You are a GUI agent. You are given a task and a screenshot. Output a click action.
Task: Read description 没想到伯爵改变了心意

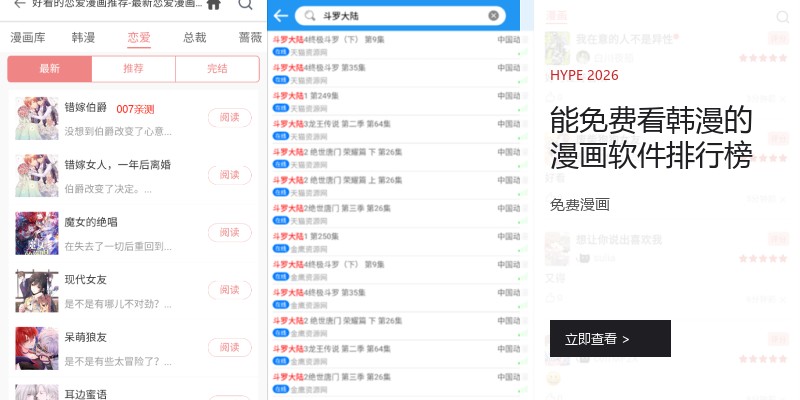point(118,132)
